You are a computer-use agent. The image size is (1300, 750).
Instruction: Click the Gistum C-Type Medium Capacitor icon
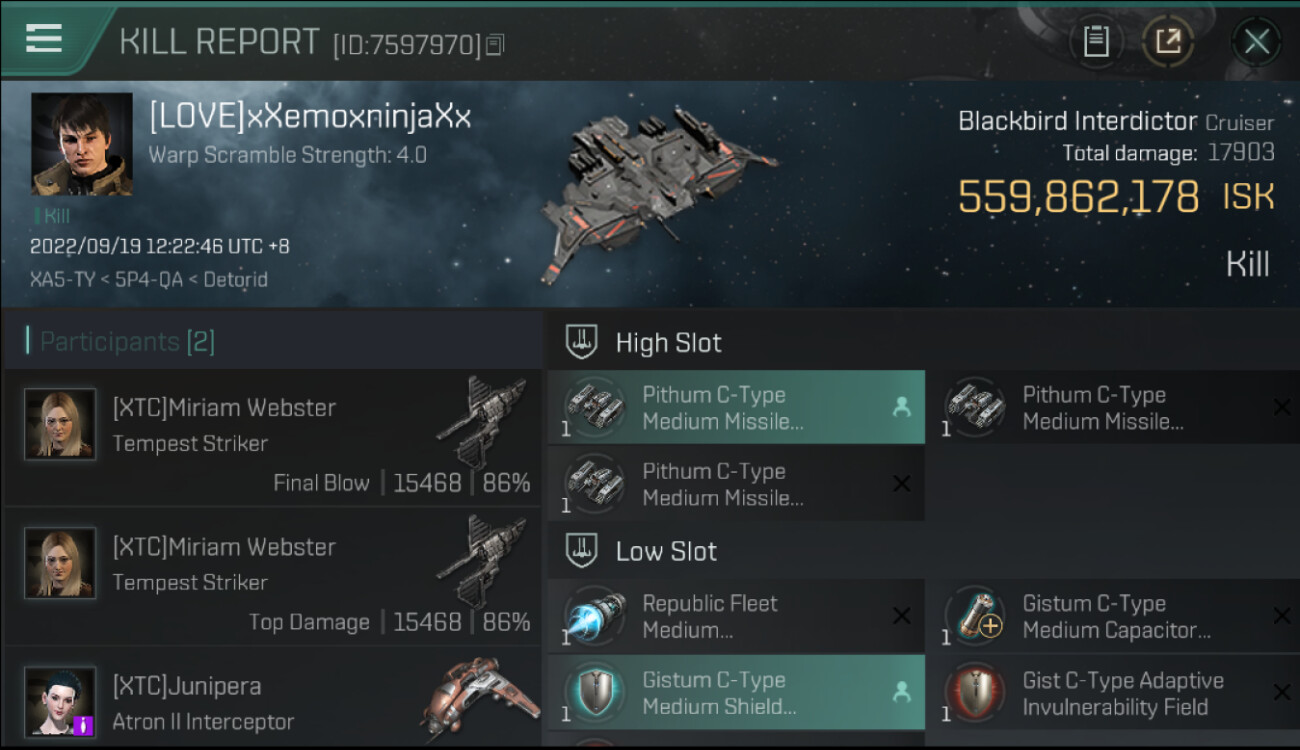pos(975,615)
